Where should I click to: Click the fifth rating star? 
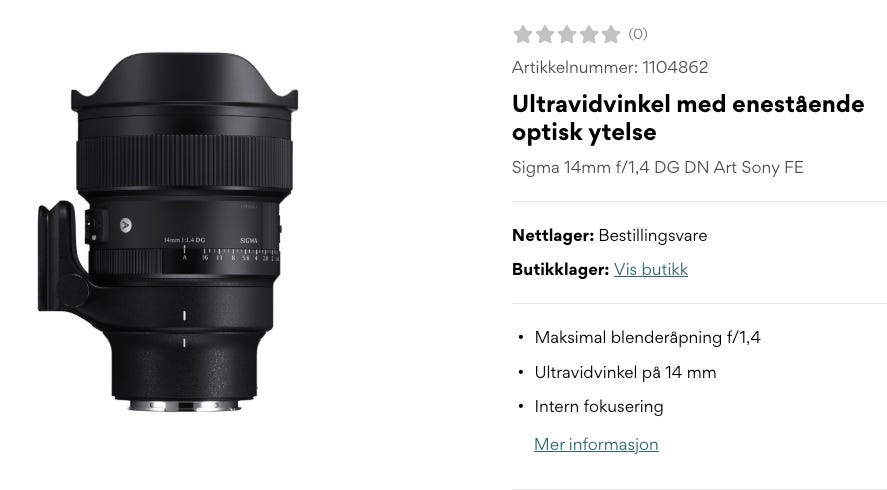pyautogui.click(x=611, y=35)
